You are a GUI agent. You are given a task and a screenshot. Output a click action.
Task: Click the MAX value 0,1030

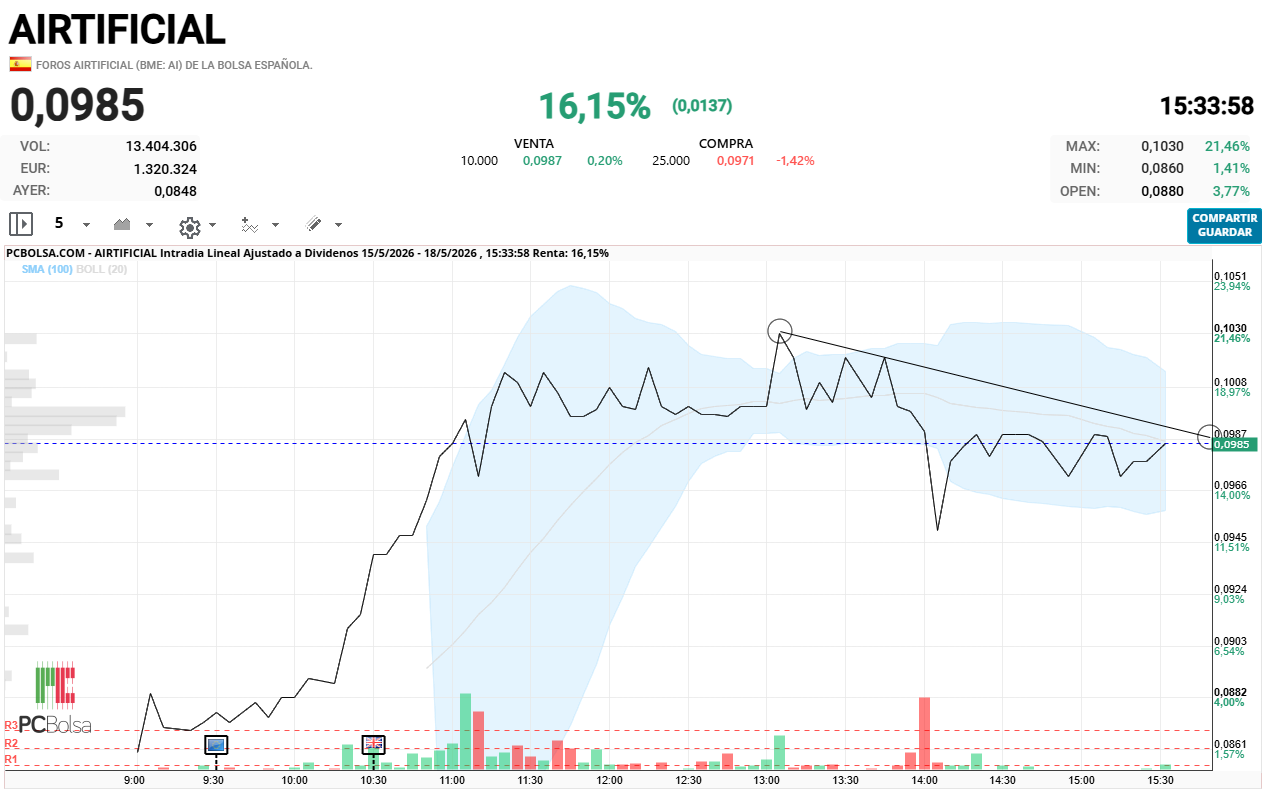[x=1162, y=146]
